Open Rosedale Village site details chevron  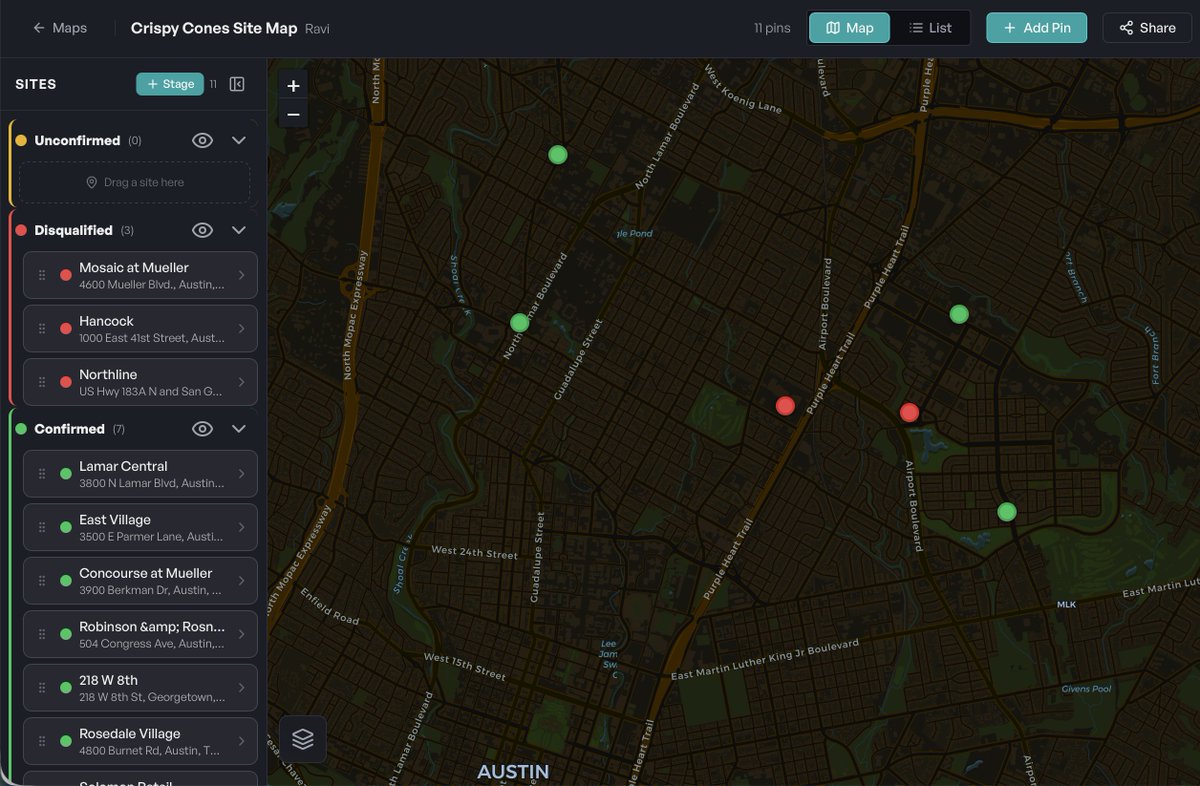click(x=241, y=741)
